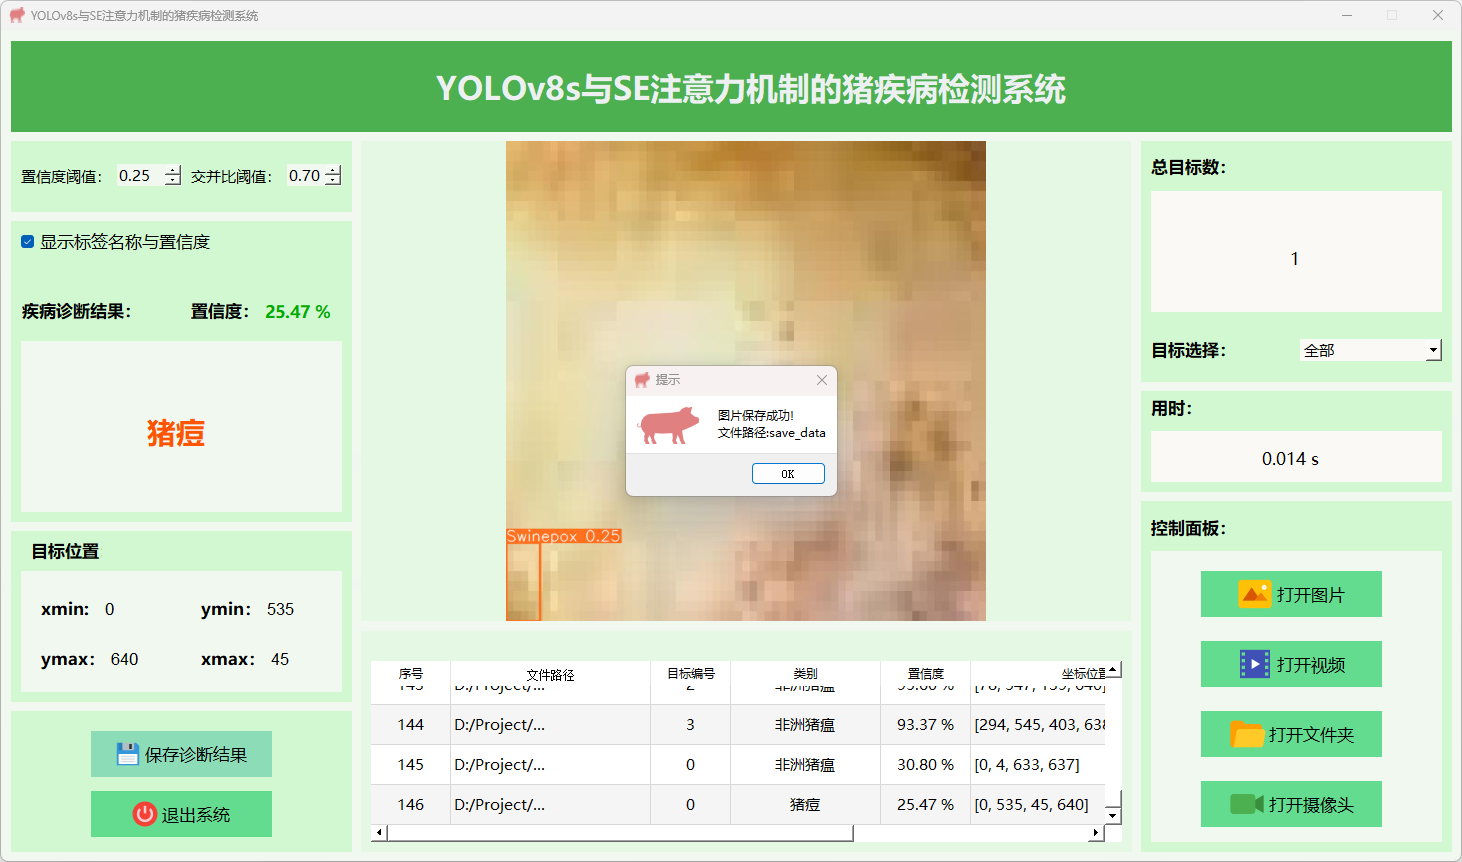The image size is (1462, 862).
Task: Click the 置信度 column header in the table
Action: (x=925, y=673)
